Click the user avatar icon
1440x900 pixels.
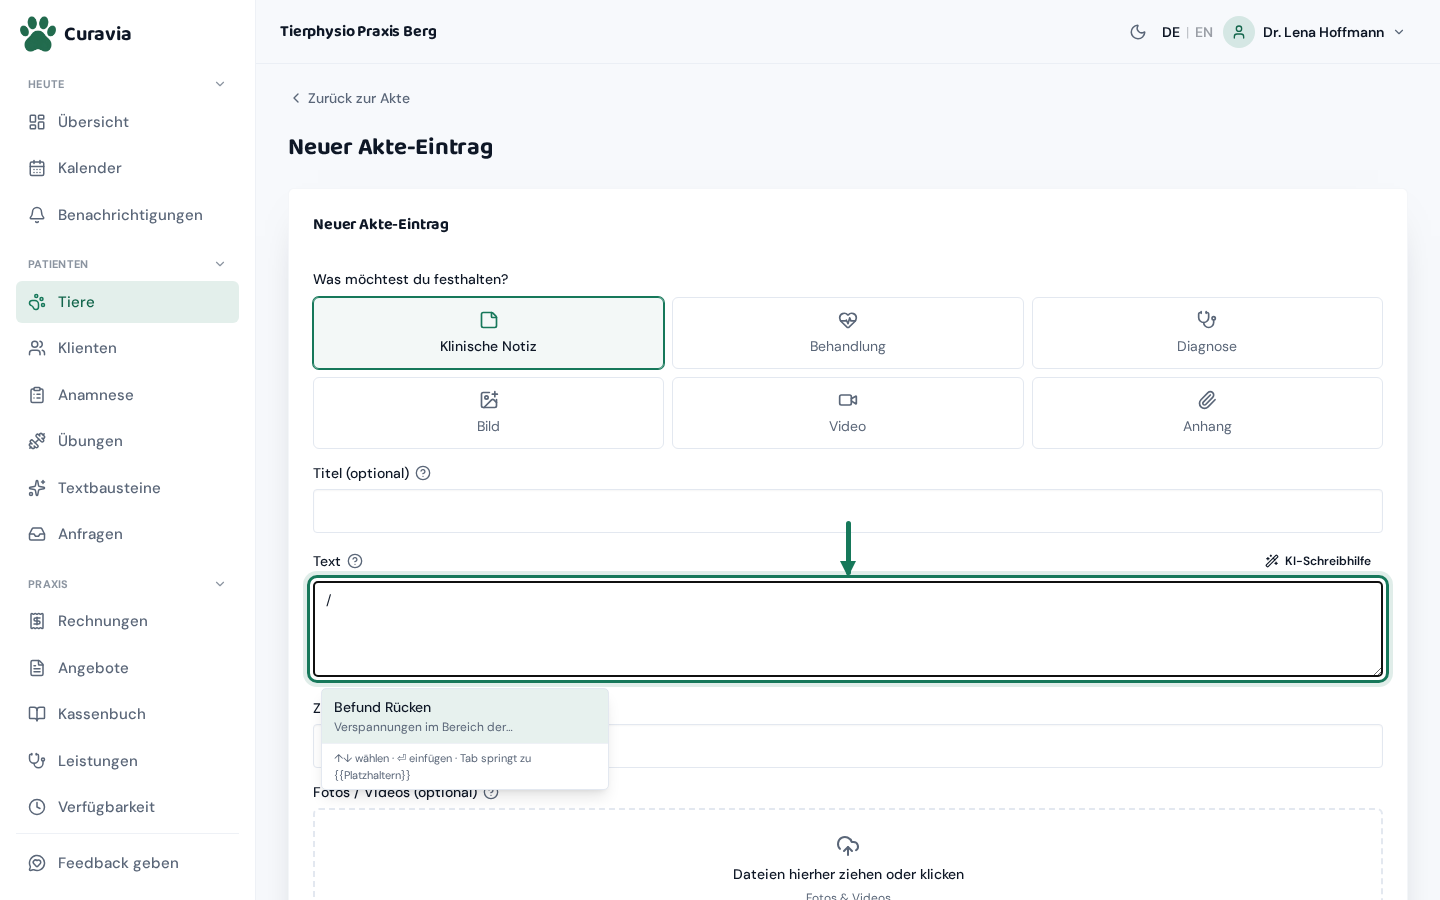click(1239, 32)
